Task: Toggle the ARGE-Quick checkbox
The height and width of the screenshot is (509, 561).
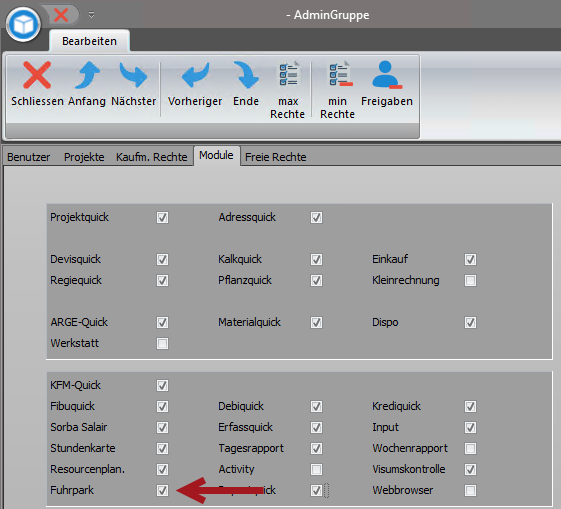Action: [x=162, y=323]
